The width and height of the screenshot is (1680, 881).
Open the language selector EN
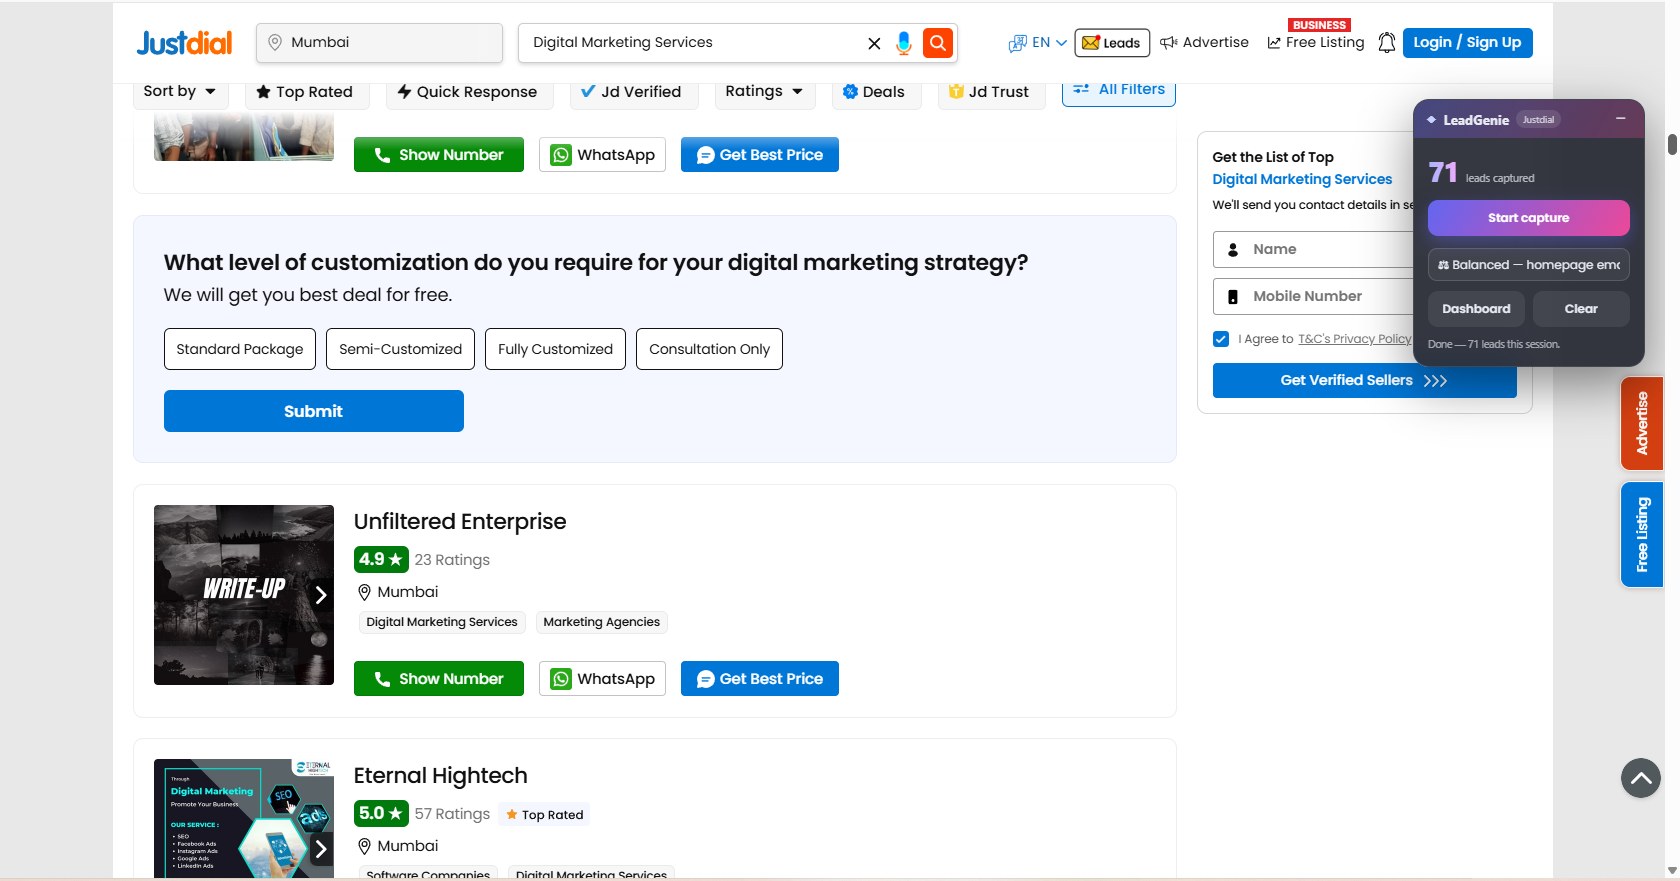click(x=1038, y=43)
